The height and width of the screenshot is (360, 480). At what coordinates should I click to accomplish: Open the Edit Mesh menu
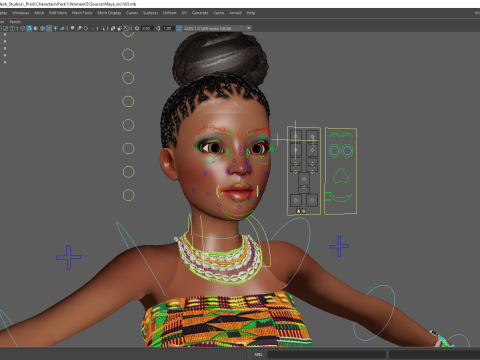(x=58, y=13)
